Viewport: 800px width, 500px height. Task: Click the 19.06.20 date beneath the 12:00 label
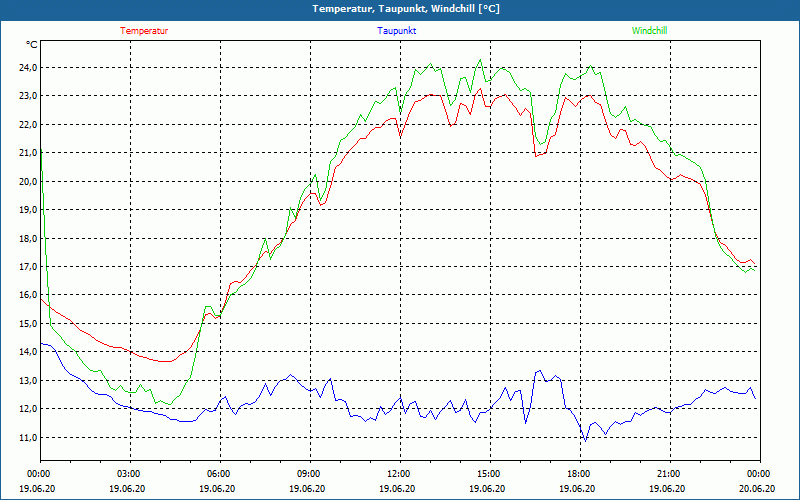[397, 488]
